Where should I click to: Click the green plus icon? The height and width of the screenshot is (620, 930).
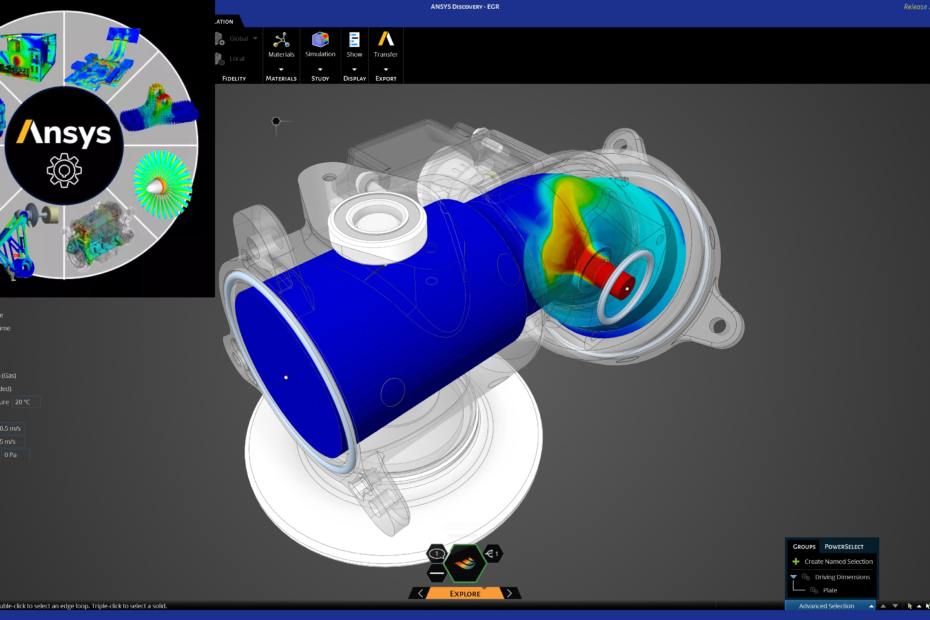point(796,561)
